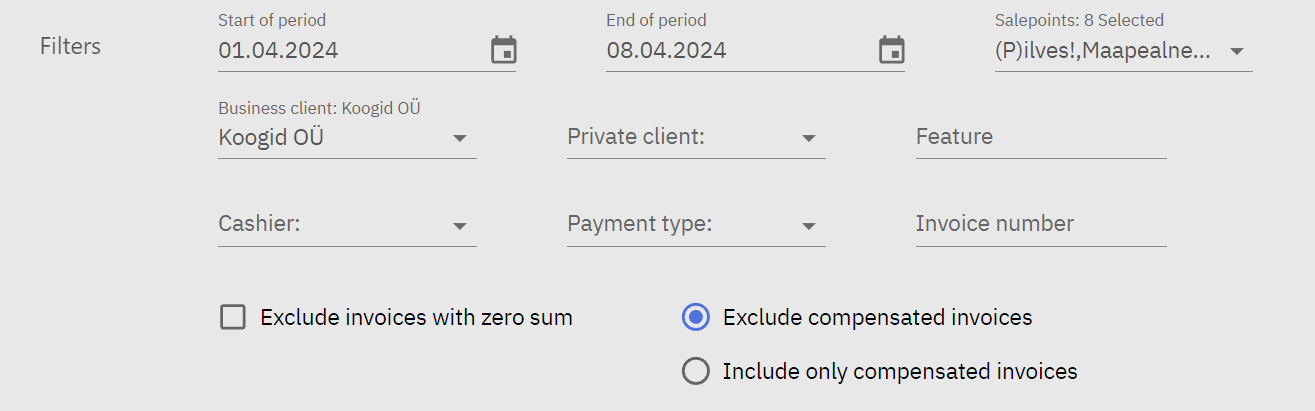Click the Cashier field label
The height and width of the screenshot is (411, 1315).
tap(259, 224)
